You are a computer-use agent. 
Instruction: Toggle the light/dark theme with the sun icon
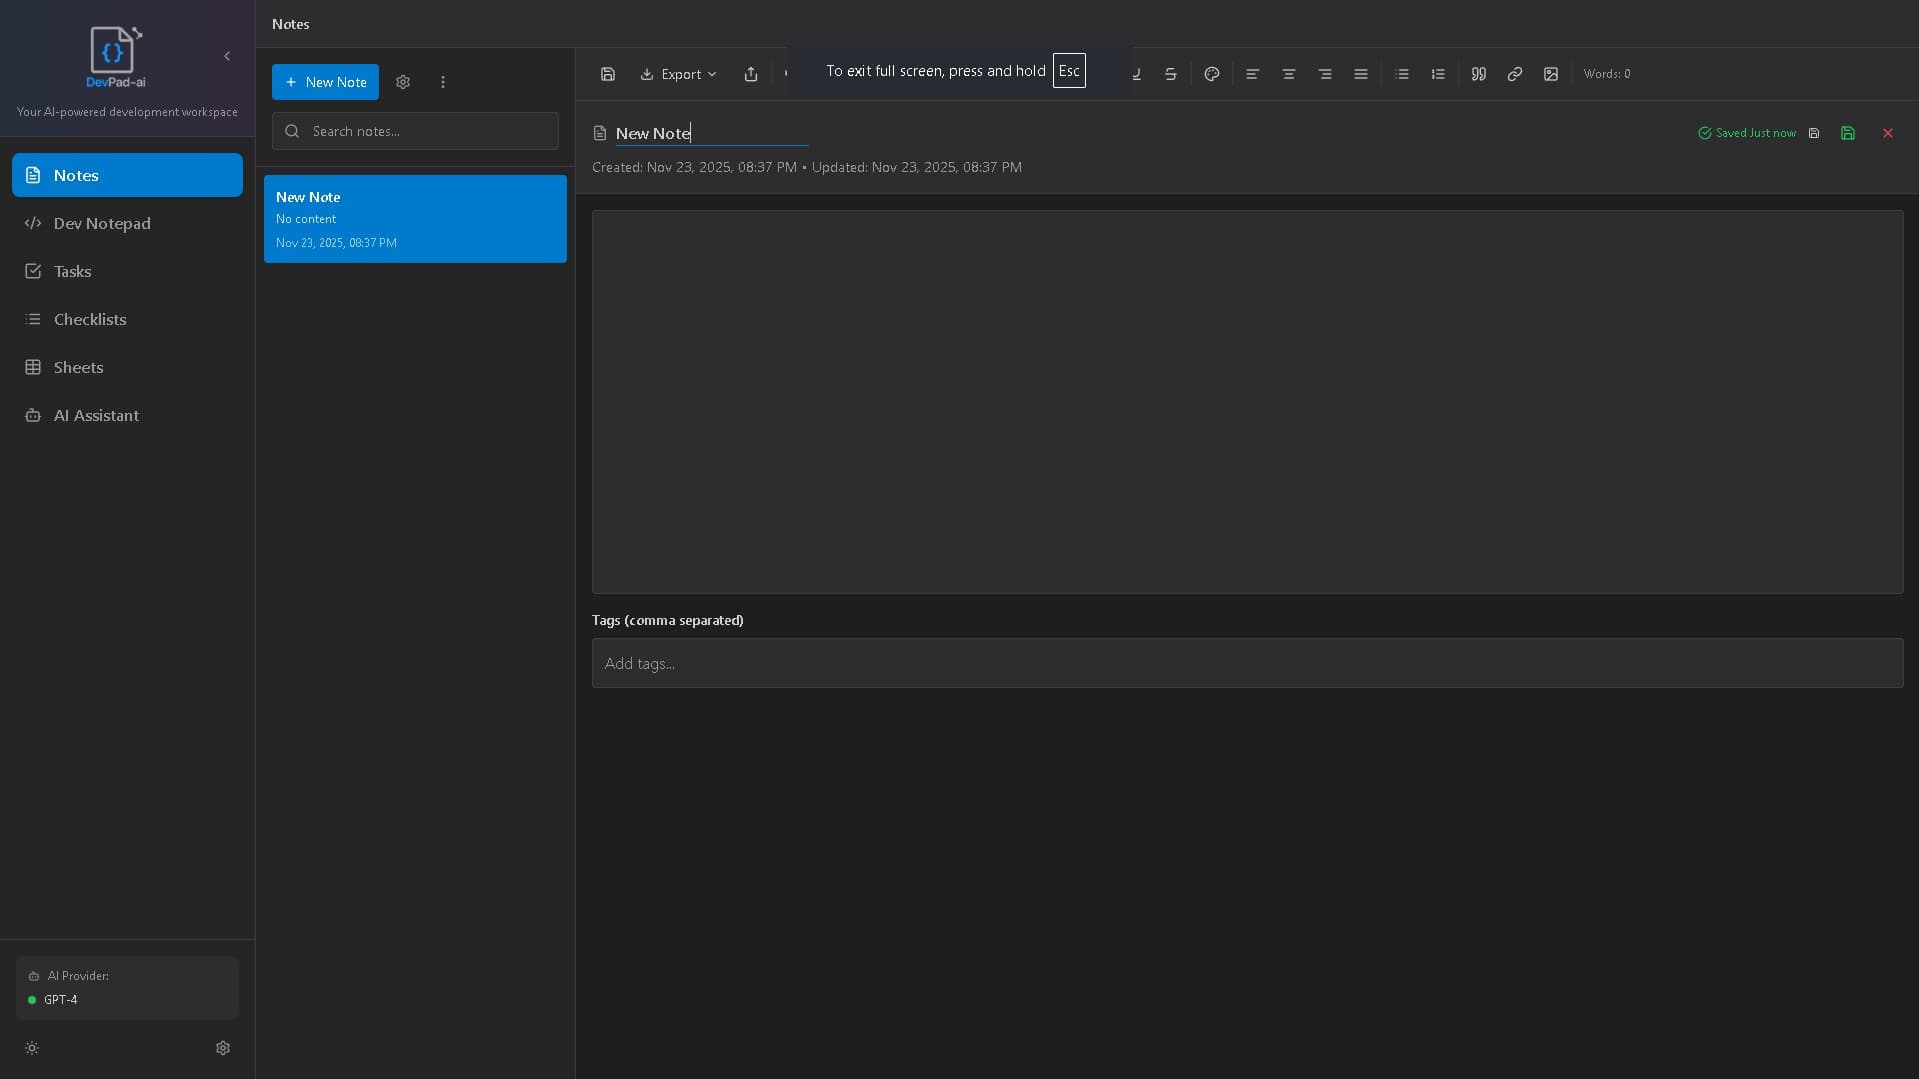(x=31, y=1047)
